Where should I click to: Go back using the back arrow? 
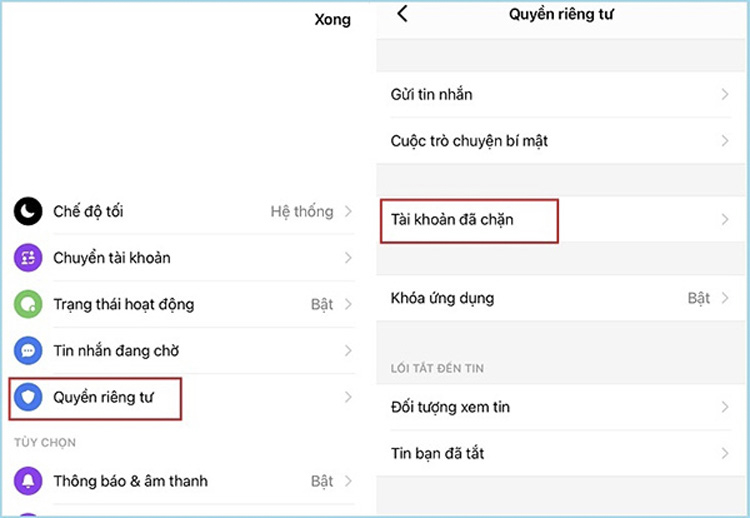(x=402, y=13)
